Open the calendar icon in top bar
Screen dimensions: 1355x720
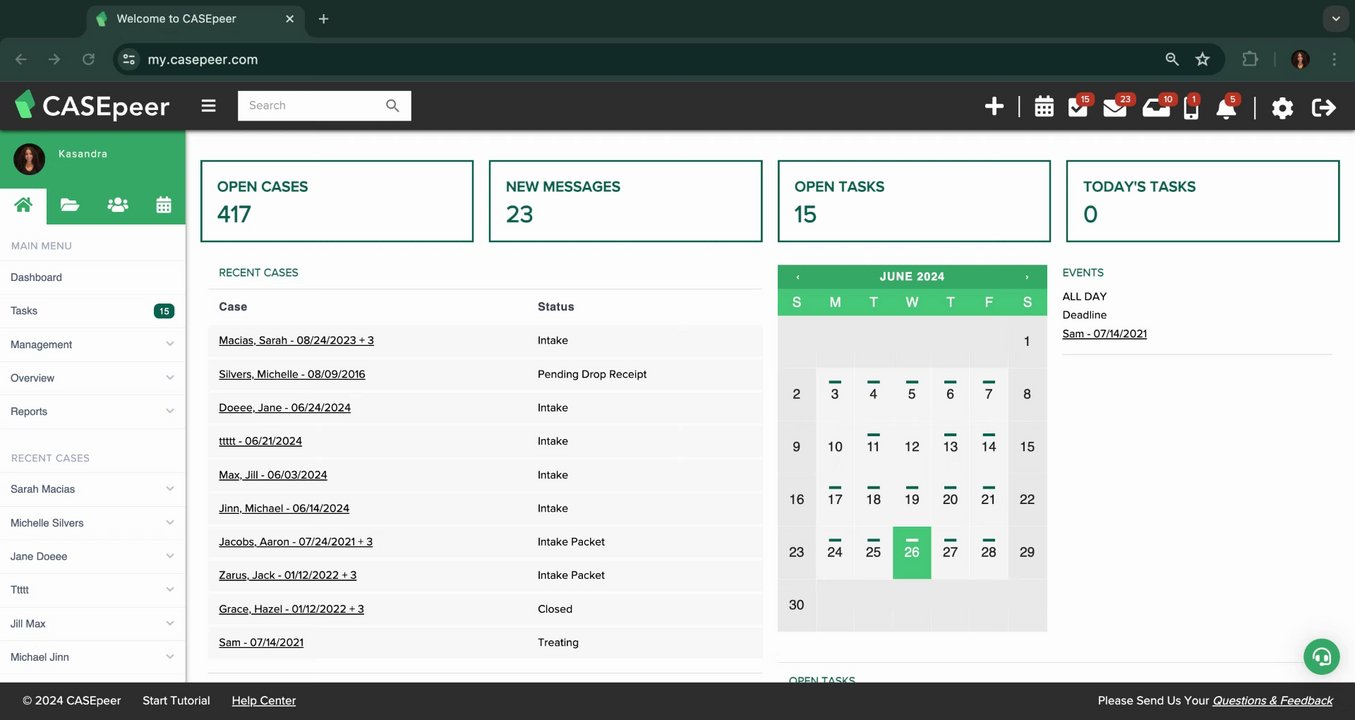point(1044,106)
